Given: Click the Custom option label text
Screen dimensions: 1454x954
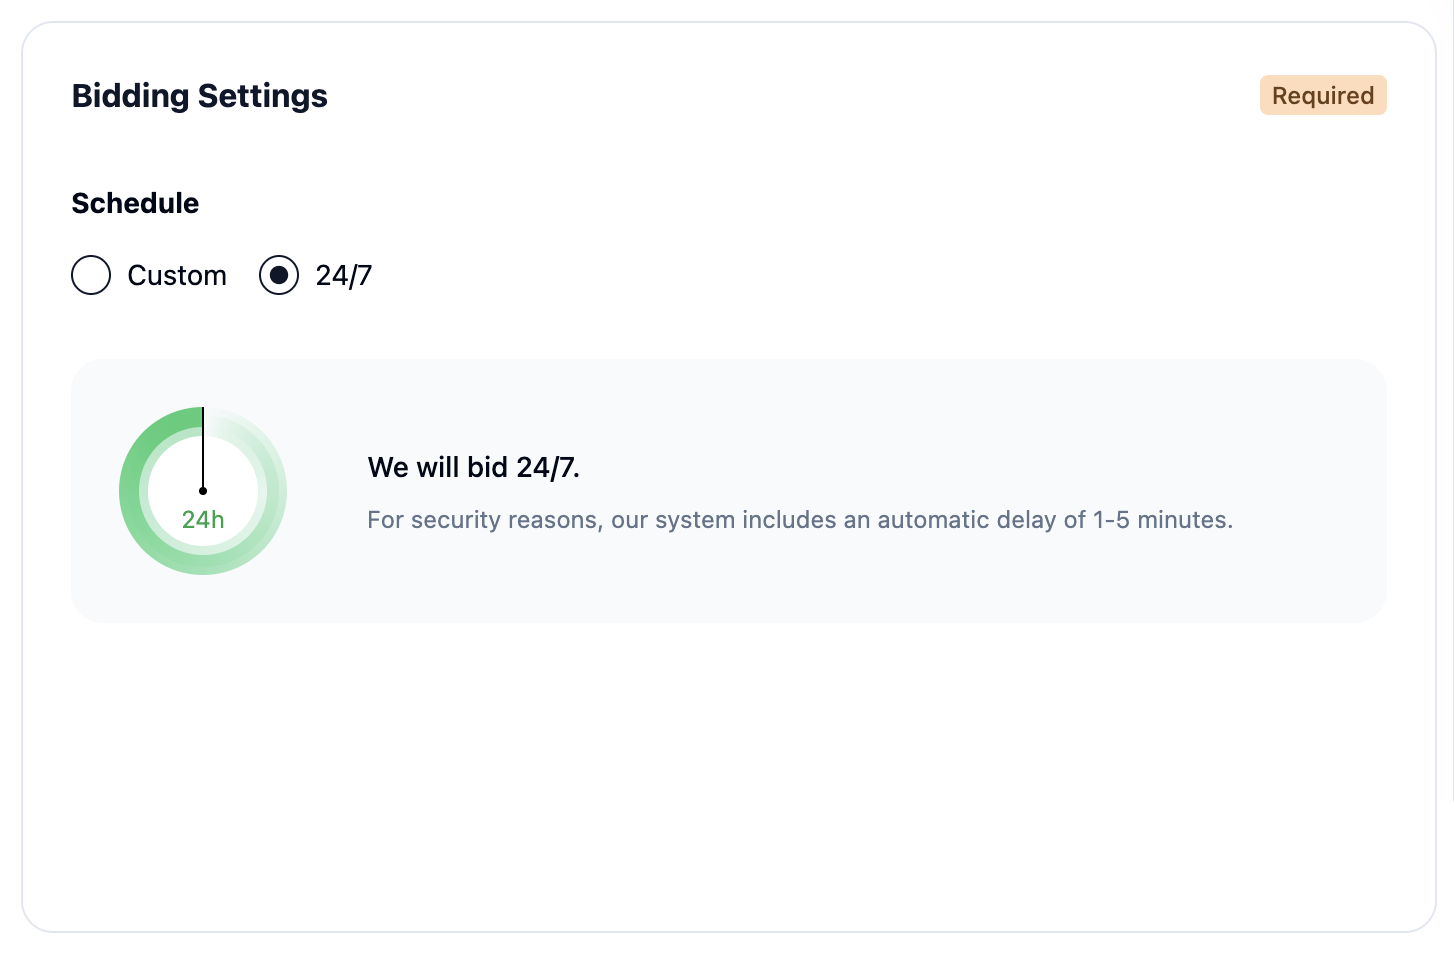Looking at the screenshot, I should pyautogui.click(x=176, y=275).
